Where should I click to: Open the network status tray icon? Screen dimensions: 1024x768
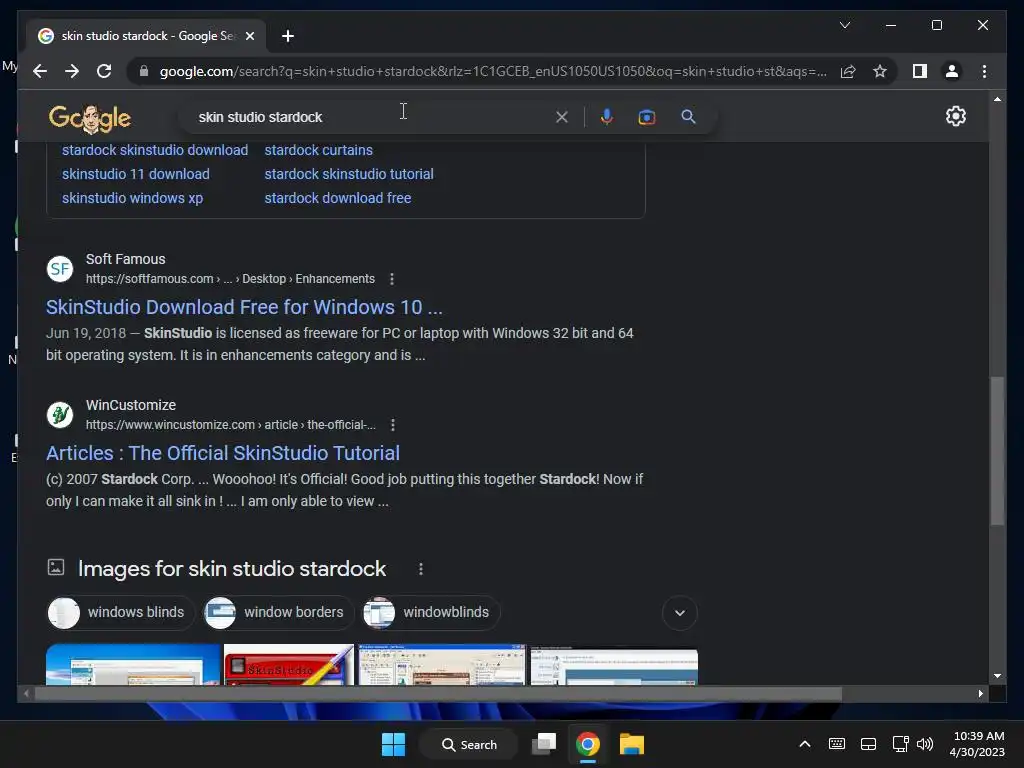click(901, 744)
